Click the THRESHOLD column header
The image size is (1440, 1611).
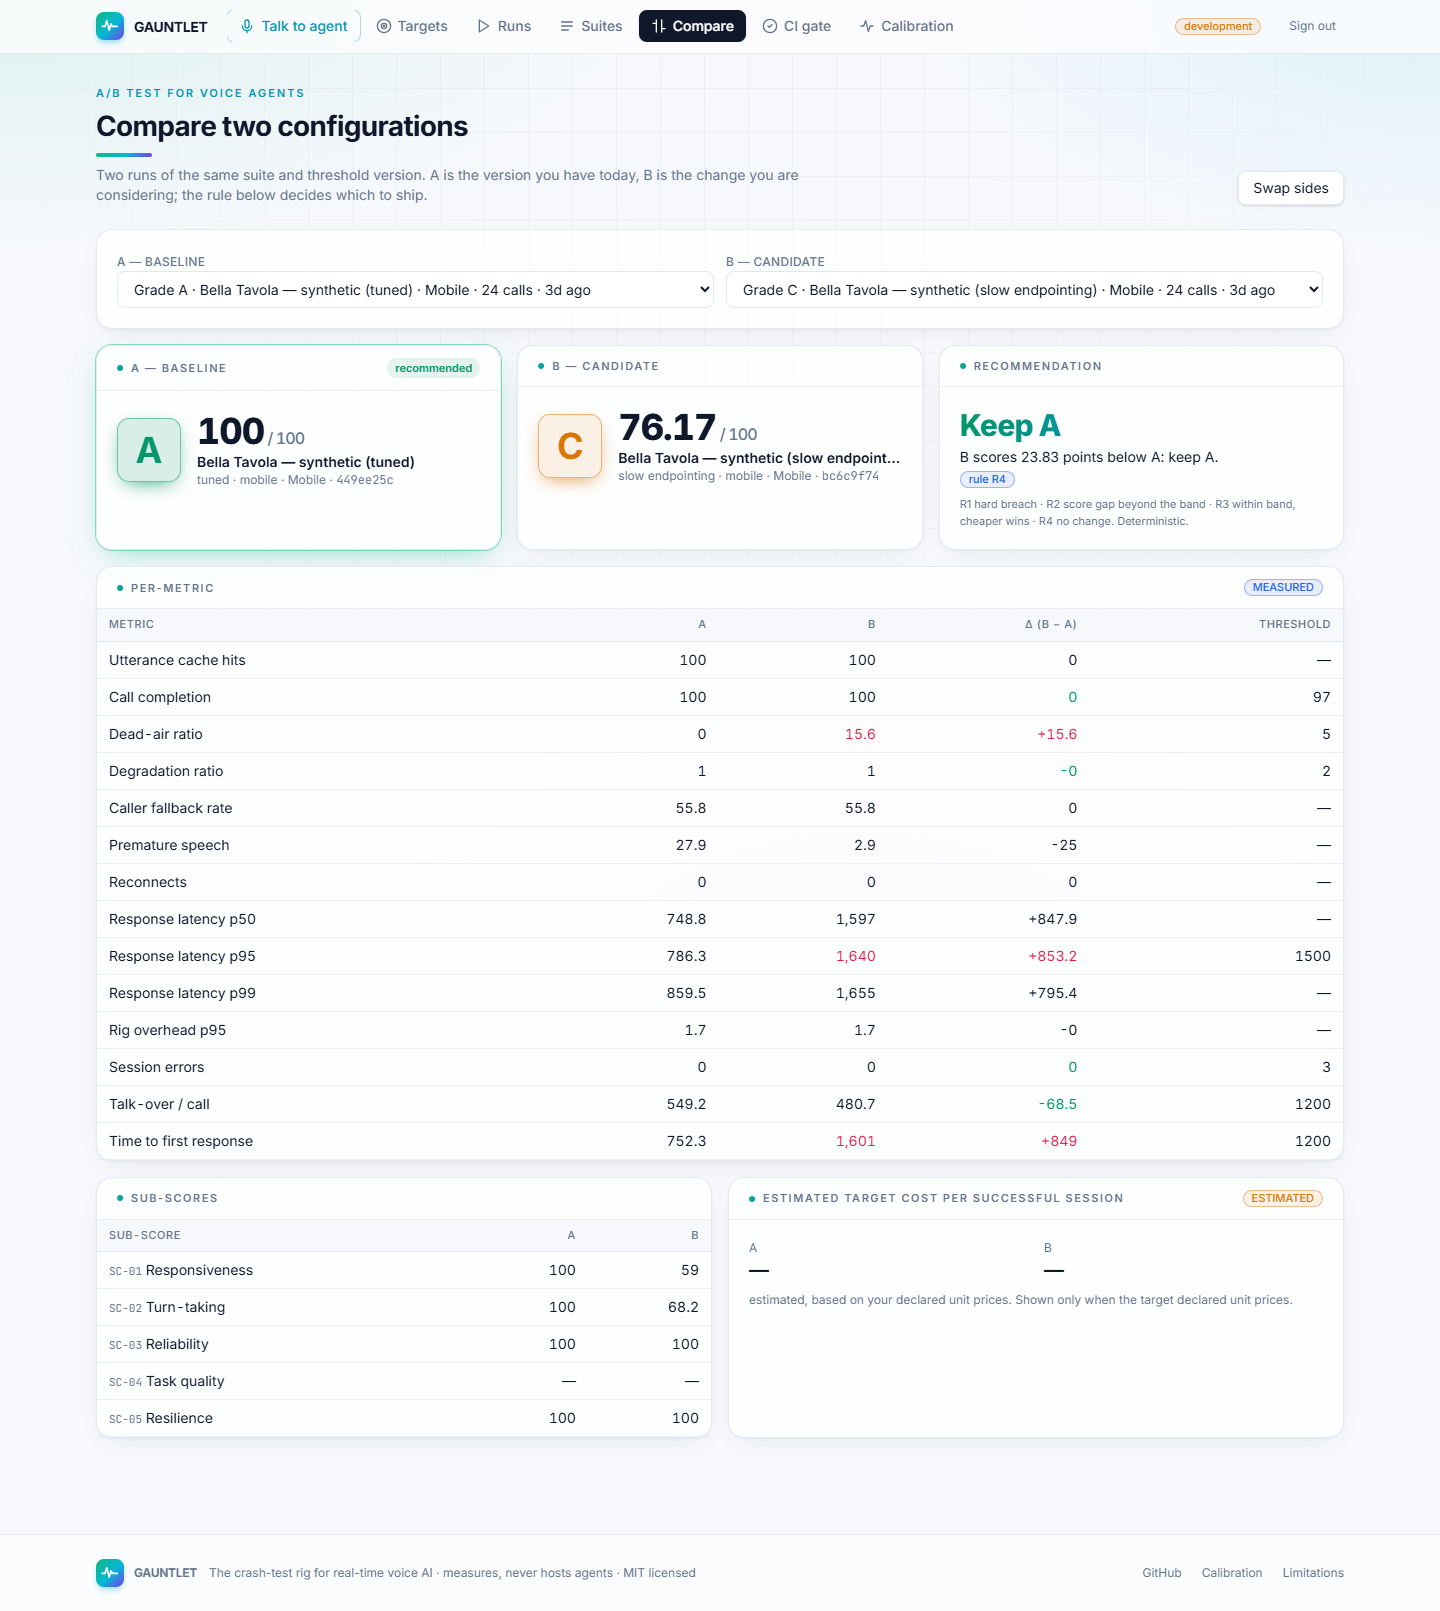(x=1294, y=624)
